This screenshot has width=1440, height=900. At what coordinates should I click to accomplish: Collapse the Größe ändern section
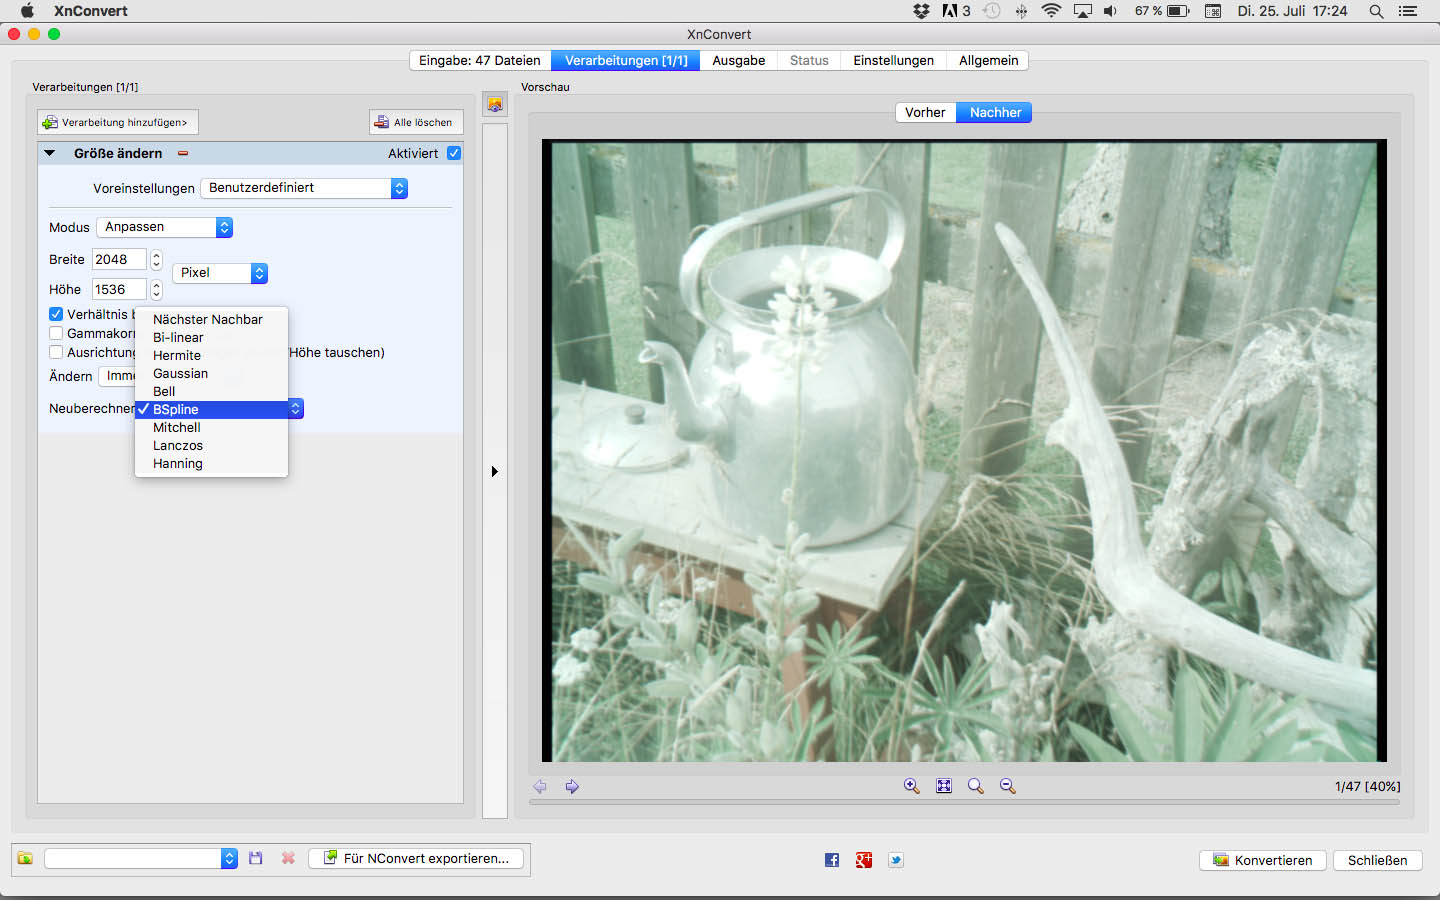[49, 153]
